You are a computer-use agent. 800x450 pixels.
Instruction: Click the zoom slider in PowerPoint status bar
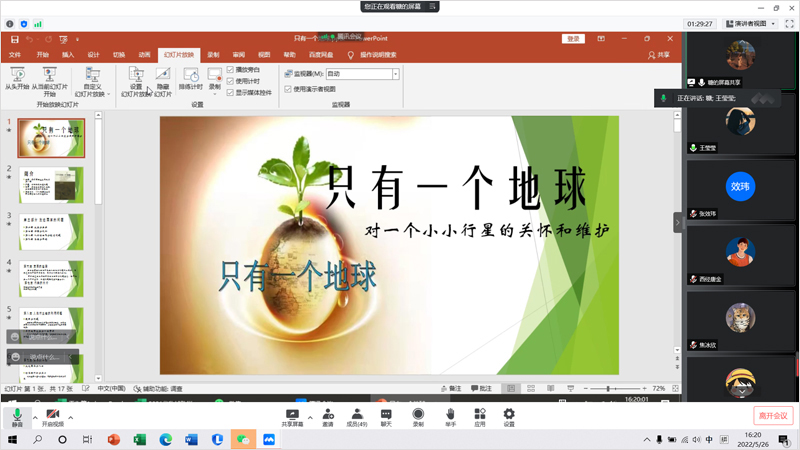(610, 388)
